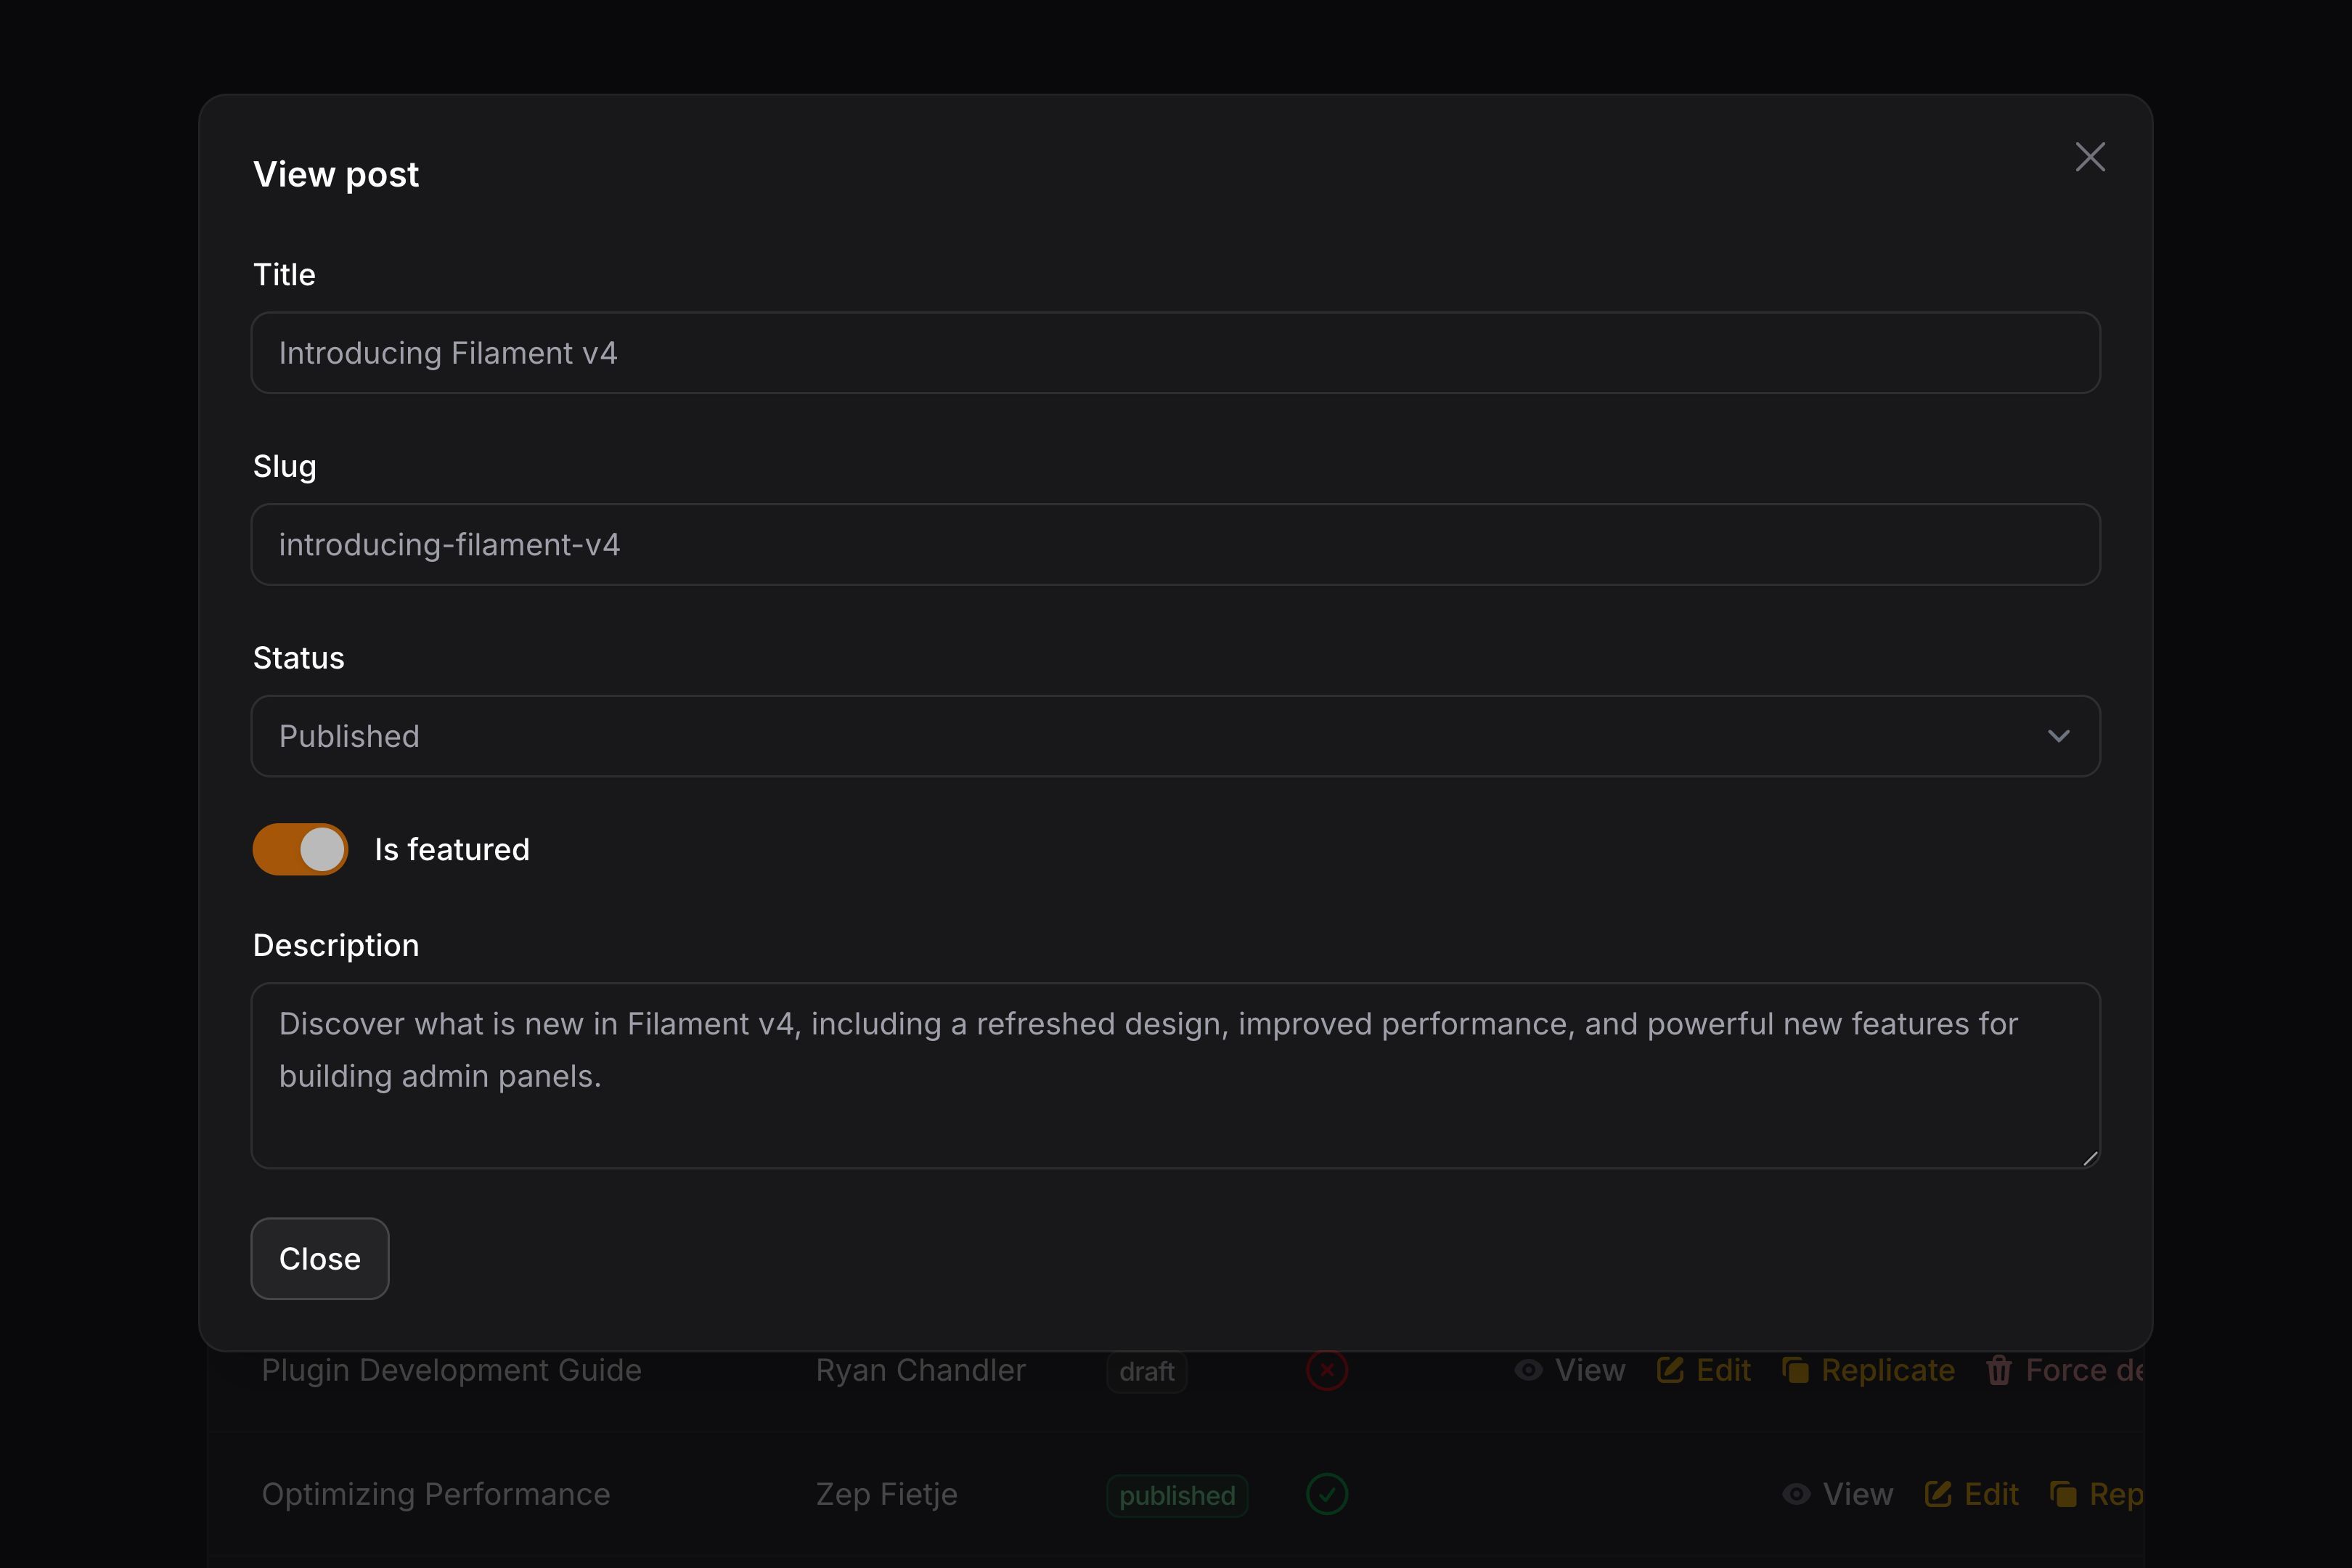Close the View post modal with X icon

click(2090, 157)
